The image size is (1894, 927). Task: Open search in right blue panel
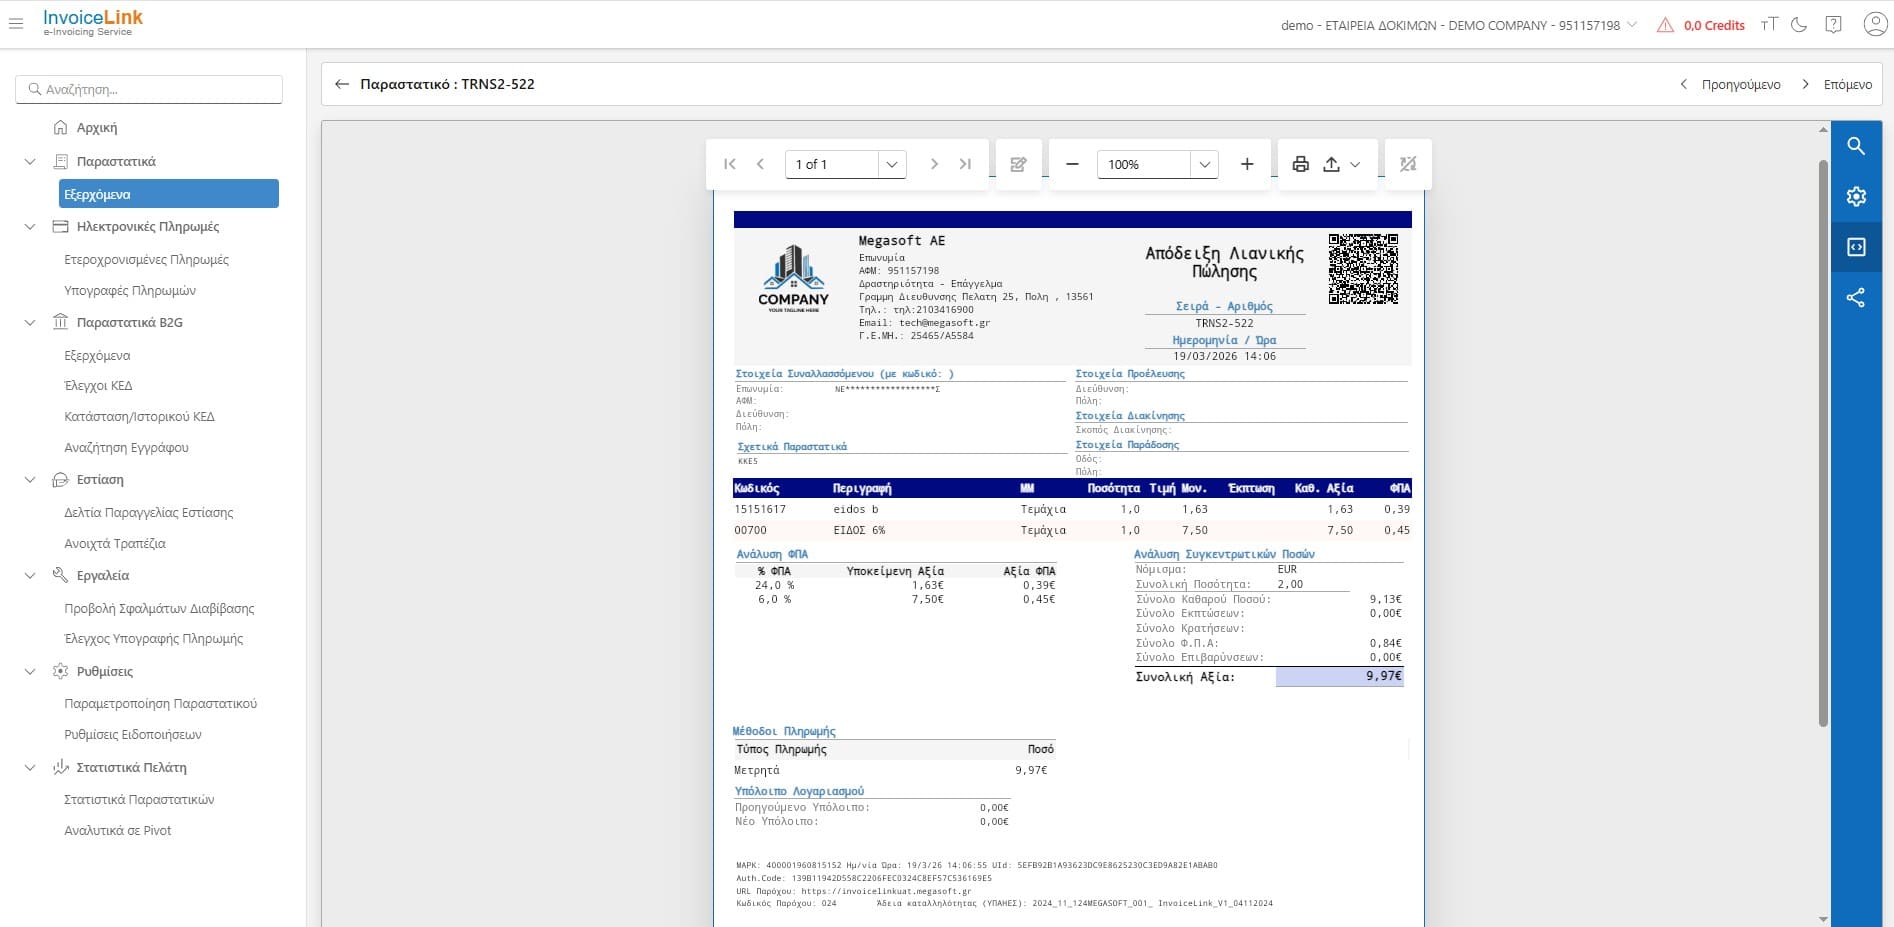point(1856,146)
